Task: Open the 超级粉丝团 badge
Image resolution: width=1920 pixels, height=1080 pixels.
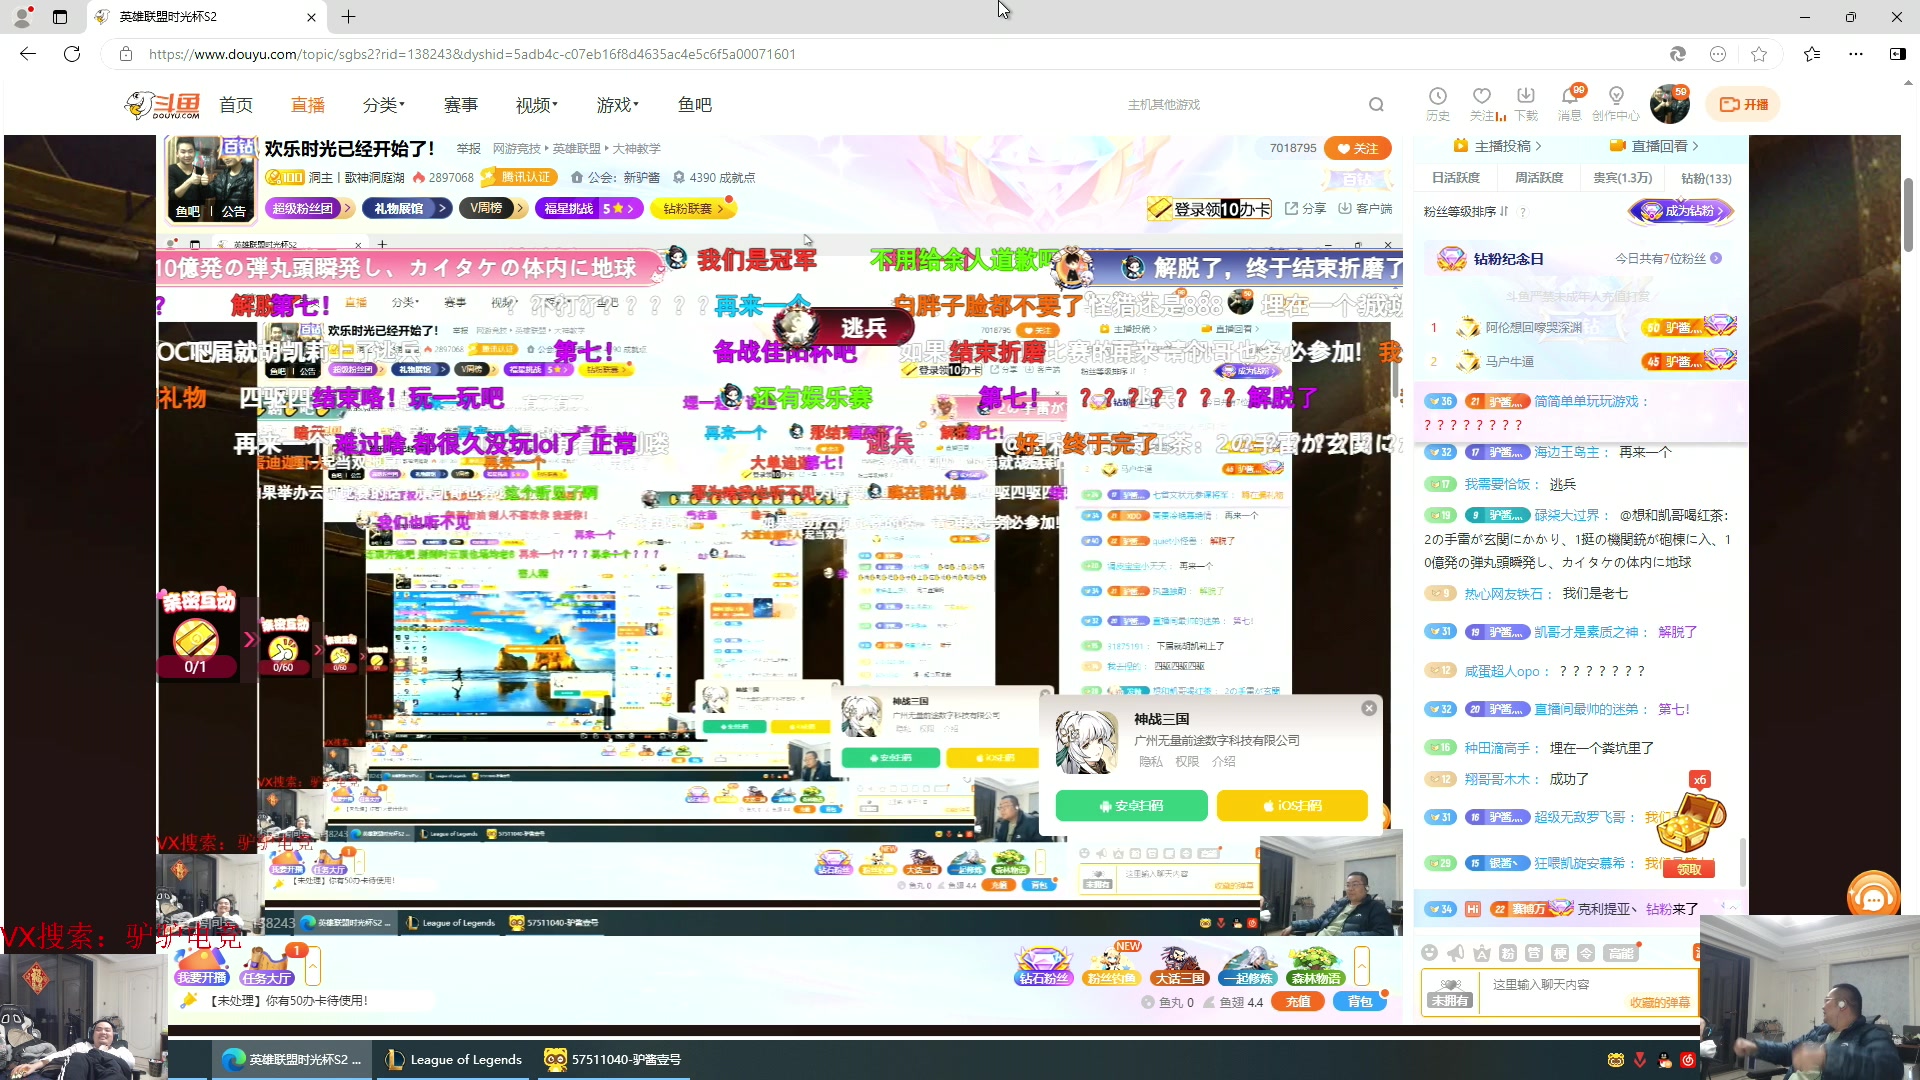Action: point(308,208)
